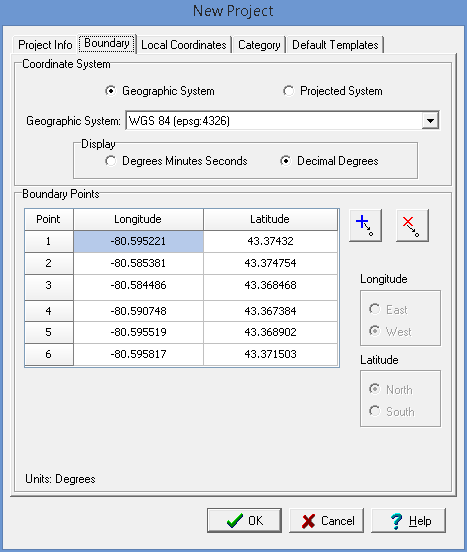Choose Decimal Degrees display option
The image size is (467, 552).
click(285, 161)
